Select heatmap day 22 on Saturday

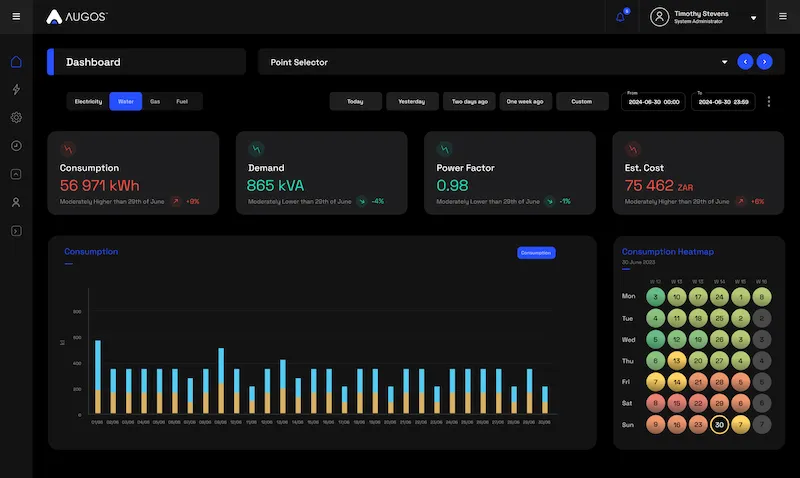tap(698, 403)
